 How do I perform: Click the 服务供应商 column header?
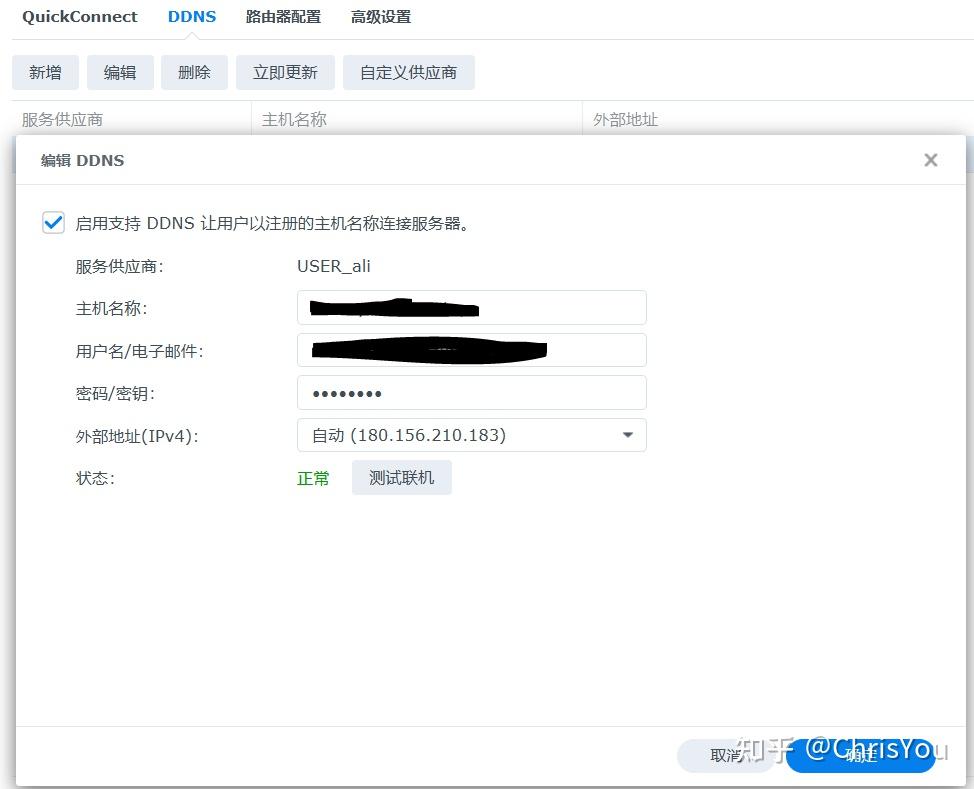point(60,119)
